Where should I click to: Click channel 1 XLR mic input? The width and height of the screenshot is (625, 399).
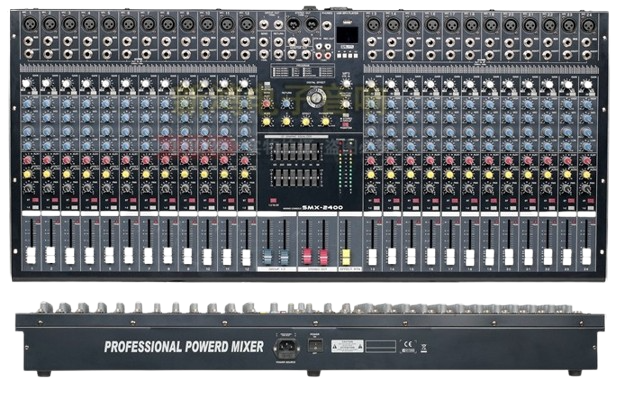point(30,24)
